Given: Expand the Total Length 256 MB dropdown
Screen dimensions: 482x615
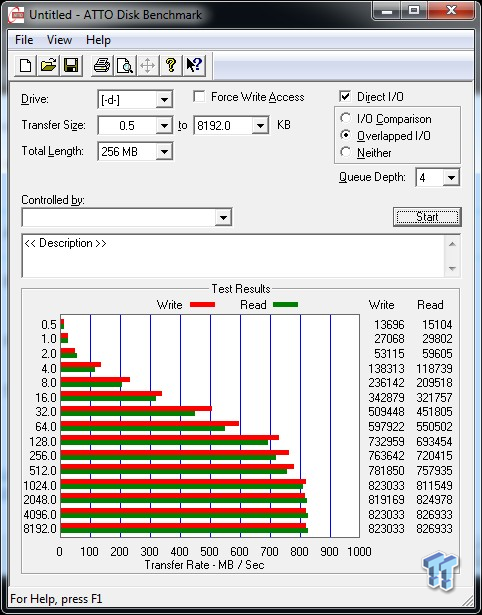Looking at the screenshot, I should [x=164, y=151].
